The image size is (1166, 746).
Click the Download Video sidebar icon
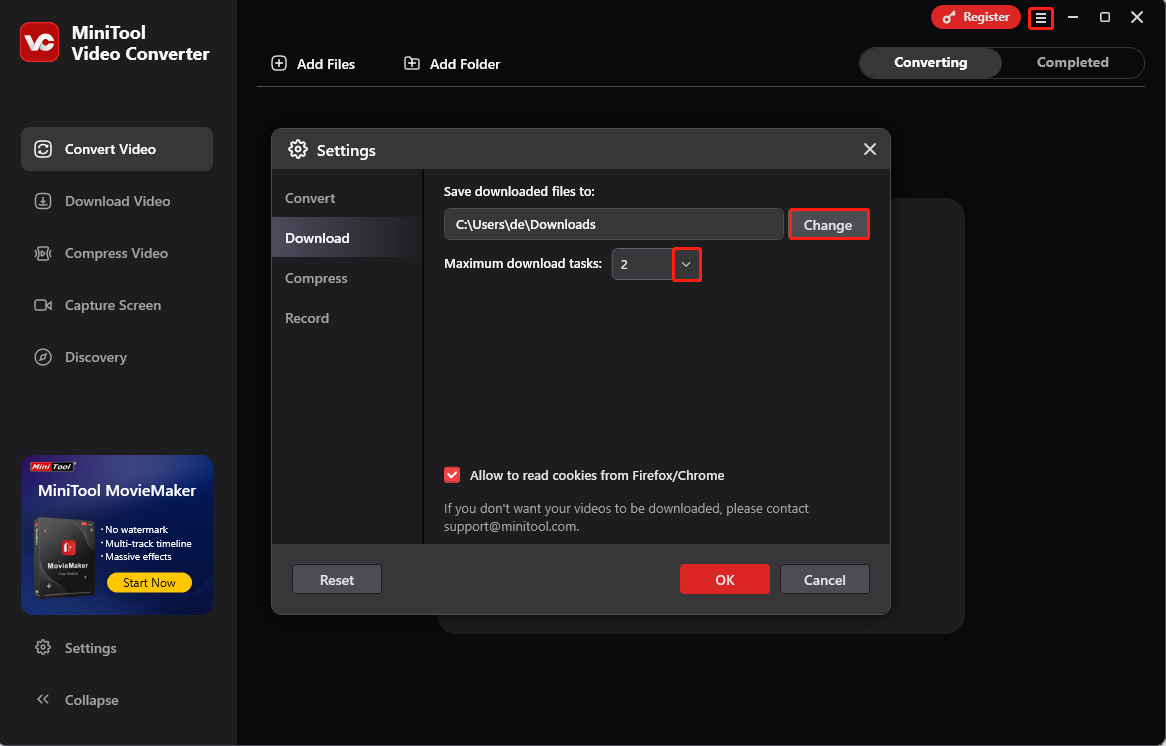43,201
